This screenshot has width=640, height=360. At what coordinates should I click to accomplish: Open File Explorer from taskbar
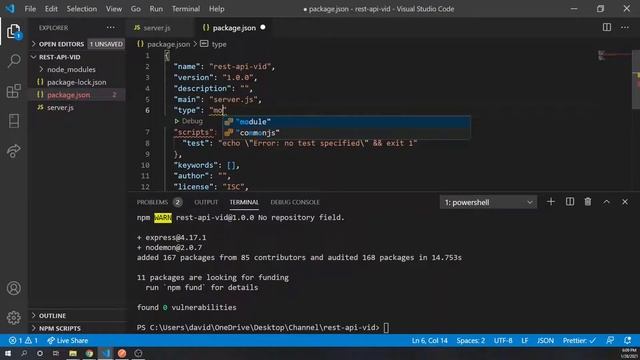click(x=73, y=353)
